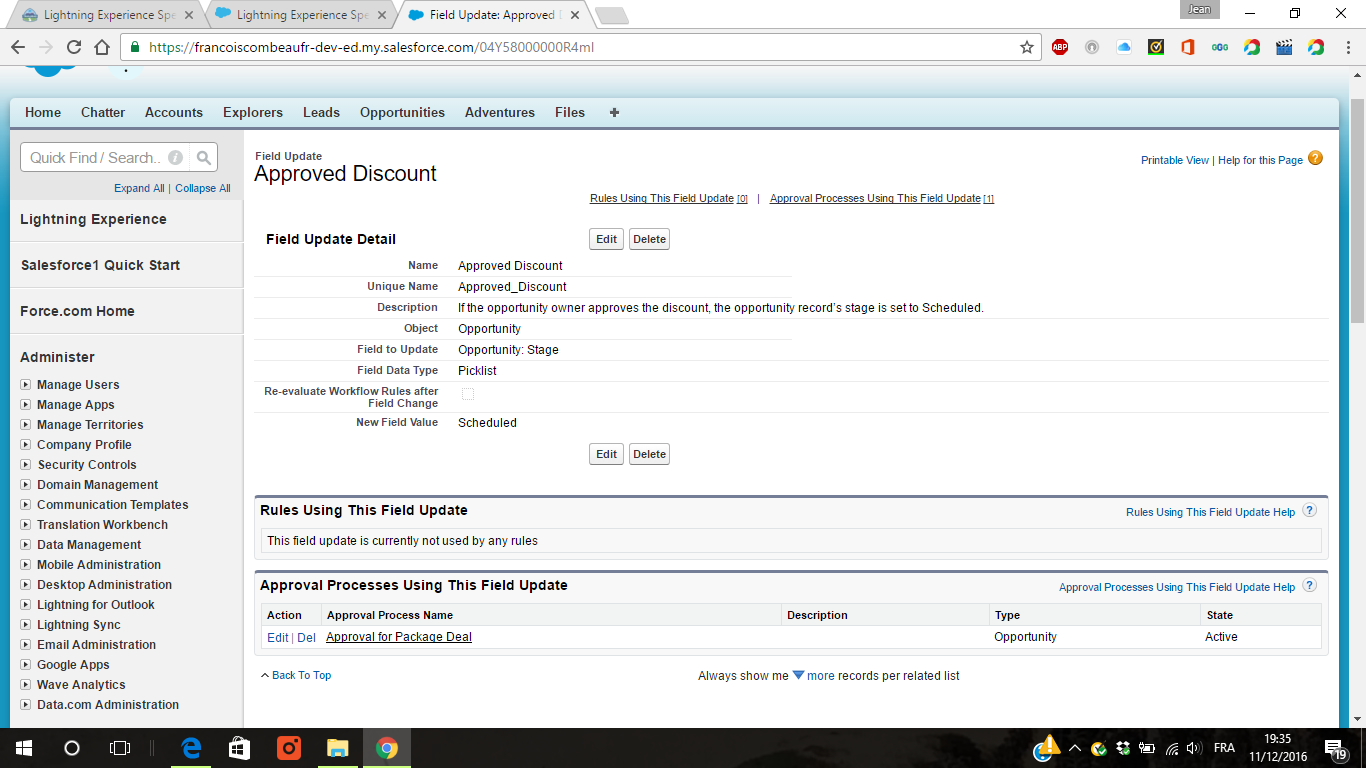The width and height of the screenshot is (1366, 768).
Task: Open the iCloud extension icon
Action: tap(1124, 47)
